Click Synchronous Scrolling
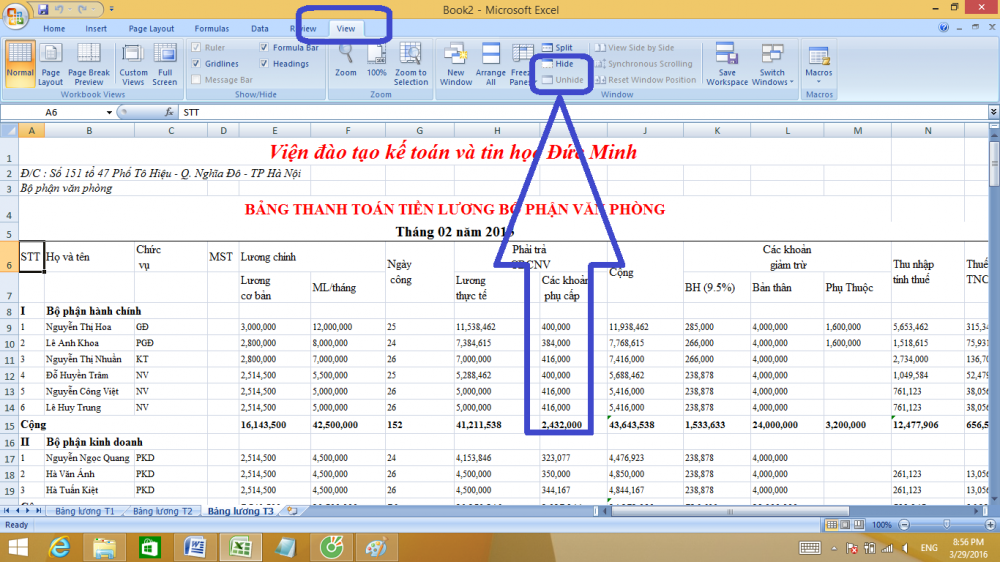1000x562 pixels. pyautogui.click(x=643, y=64)
